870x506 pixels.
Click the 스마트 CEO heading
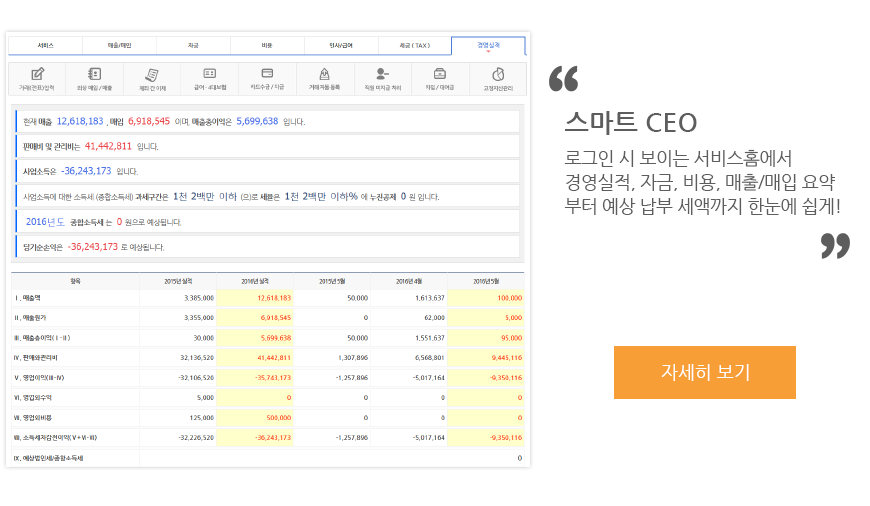click(x=630, y=122)
